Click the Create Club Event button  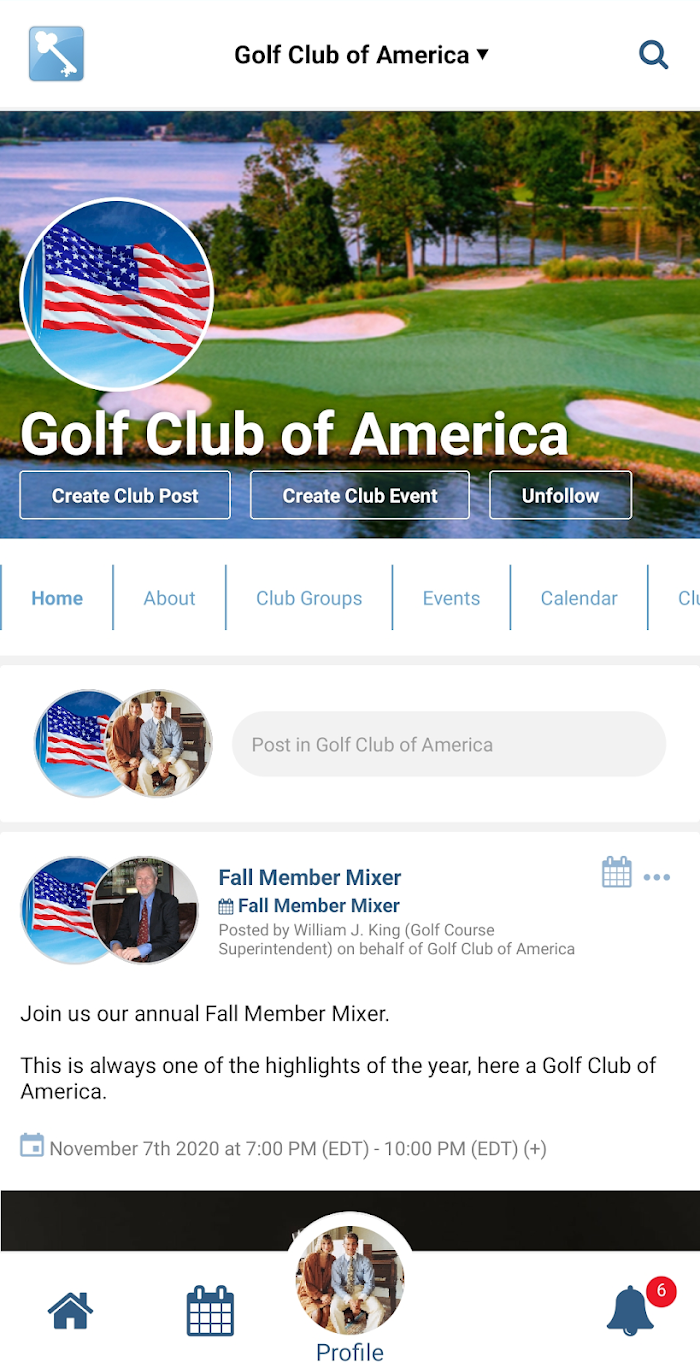point(360,495)
